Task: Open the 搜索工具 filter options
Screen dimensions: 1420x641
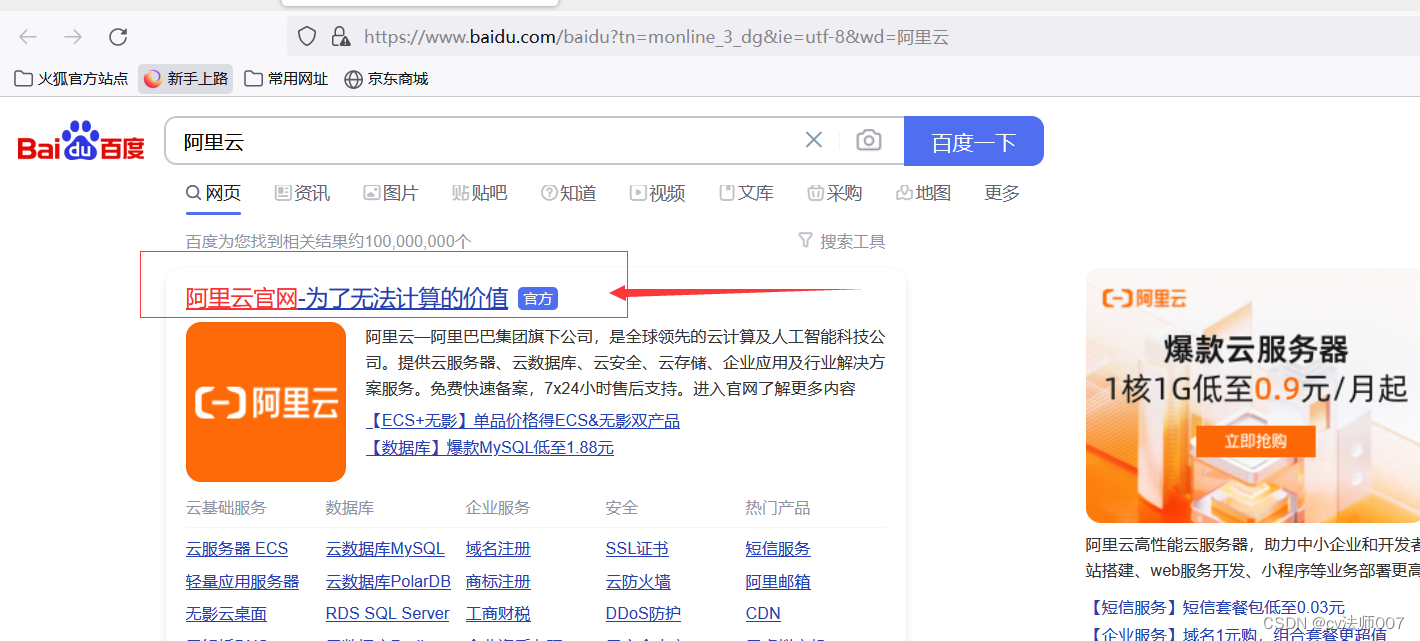Action: point(842,241)
